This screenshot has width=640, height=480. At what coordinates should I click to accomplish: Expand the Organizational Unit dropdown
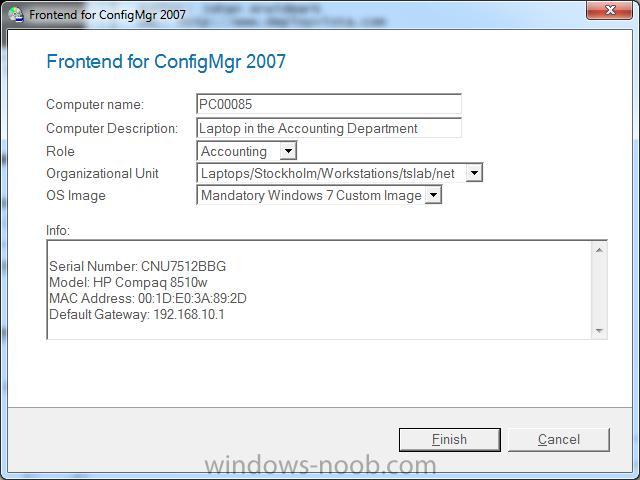(474, 173)
